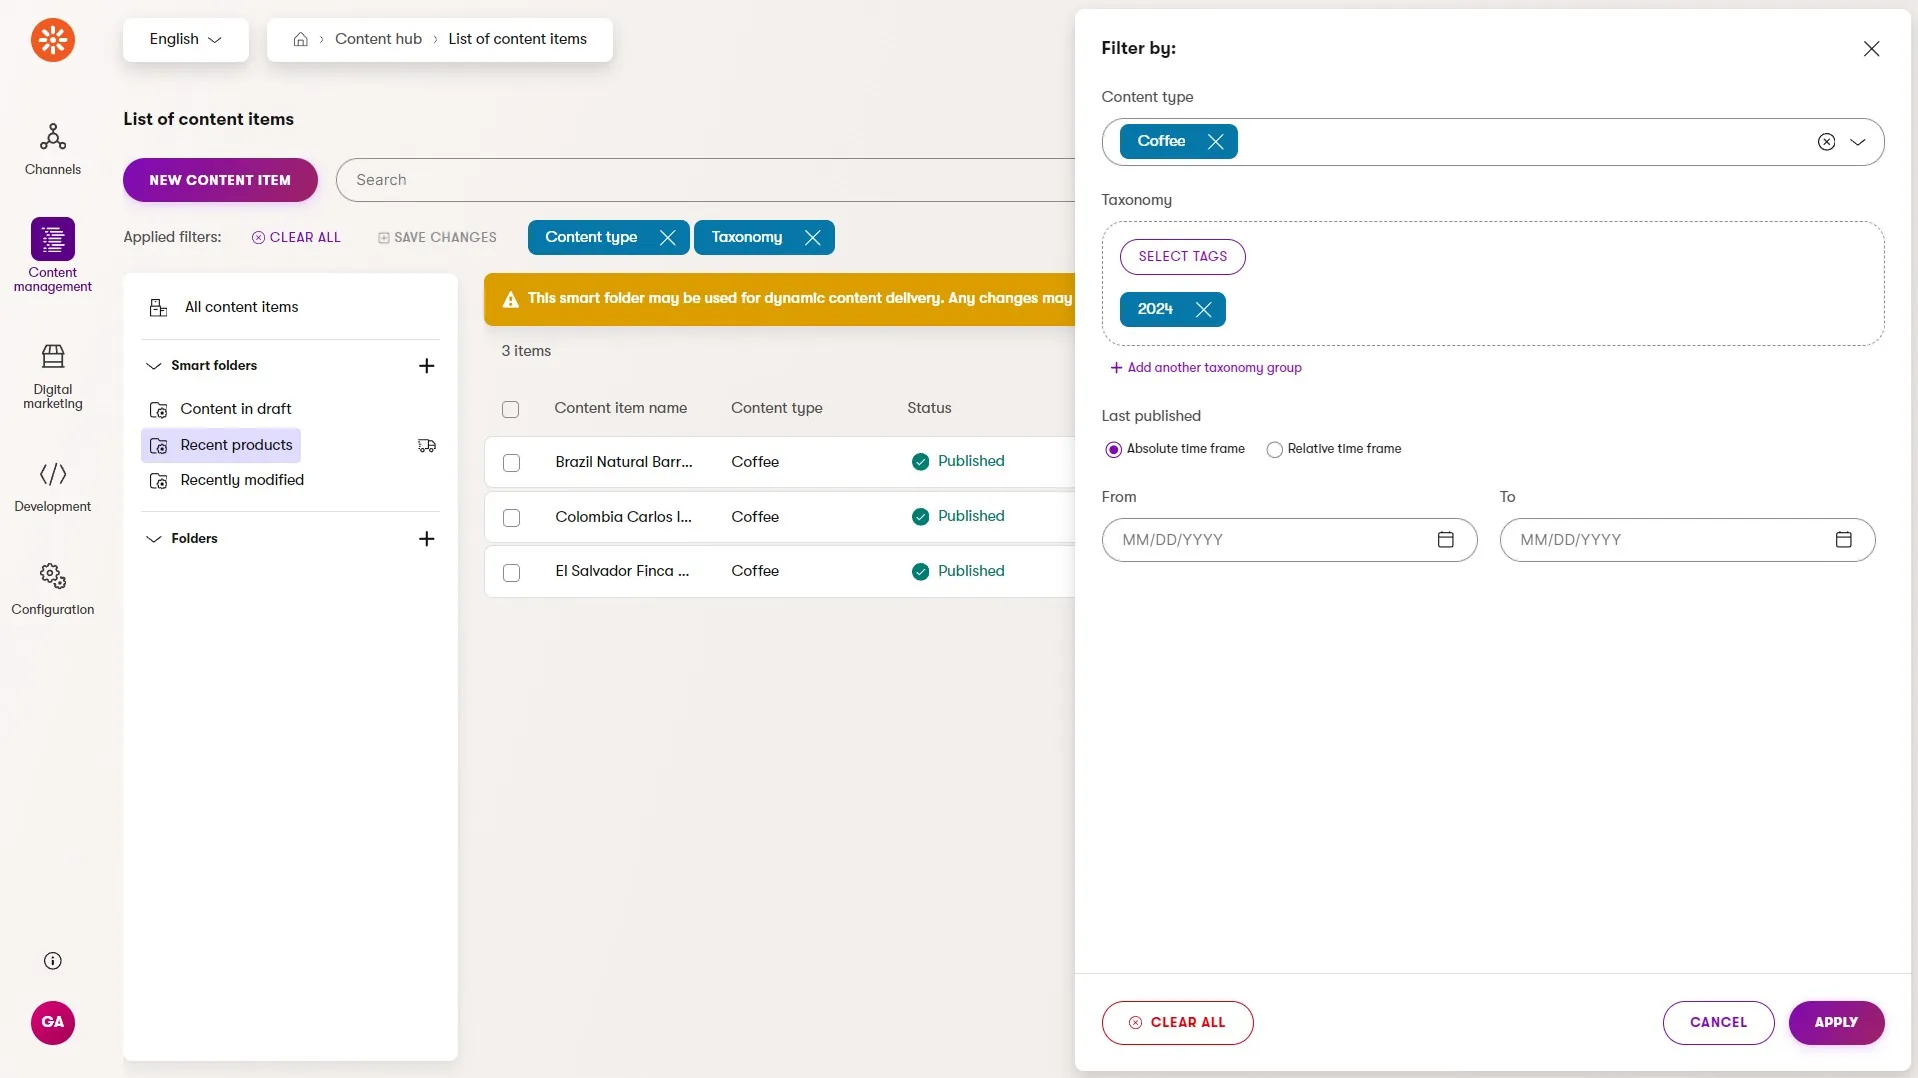Open the GA user avatar menu

coord(52,1022)
